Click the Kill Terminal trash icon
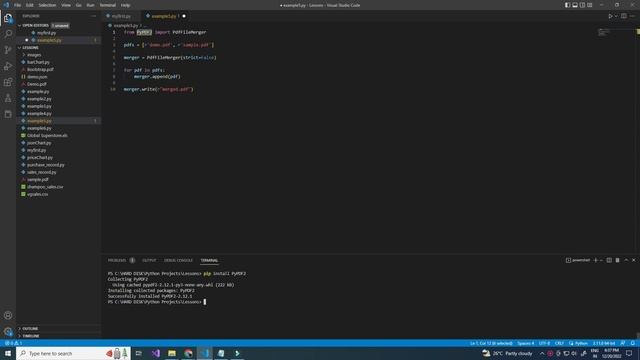This screenshot has width=640, height=360. click(618, 260)
